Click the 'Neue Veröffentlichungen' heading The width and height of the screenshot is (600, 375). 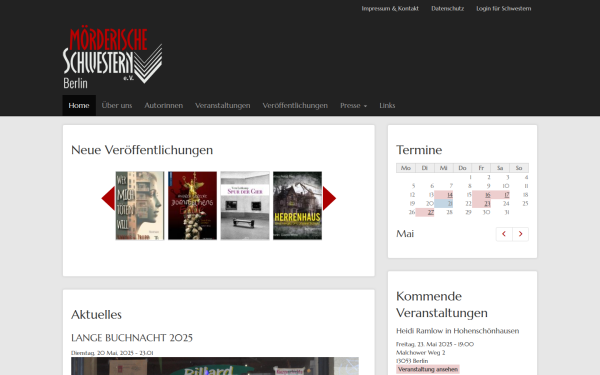(x=142, y=150)
